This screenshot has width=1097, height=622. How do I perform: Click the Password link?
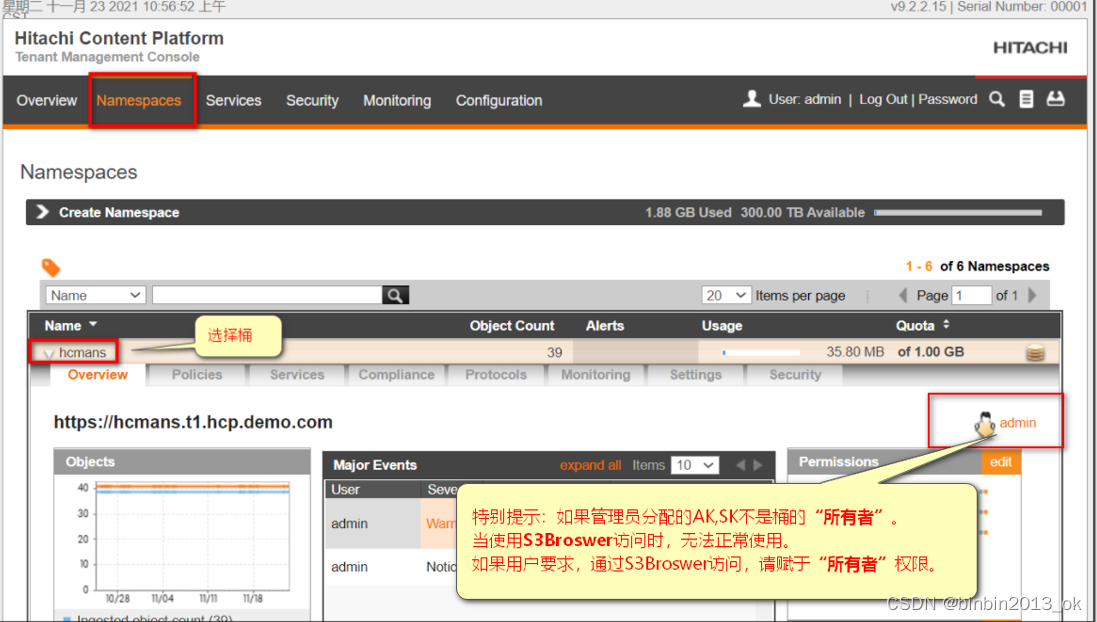tap(948, 99)
